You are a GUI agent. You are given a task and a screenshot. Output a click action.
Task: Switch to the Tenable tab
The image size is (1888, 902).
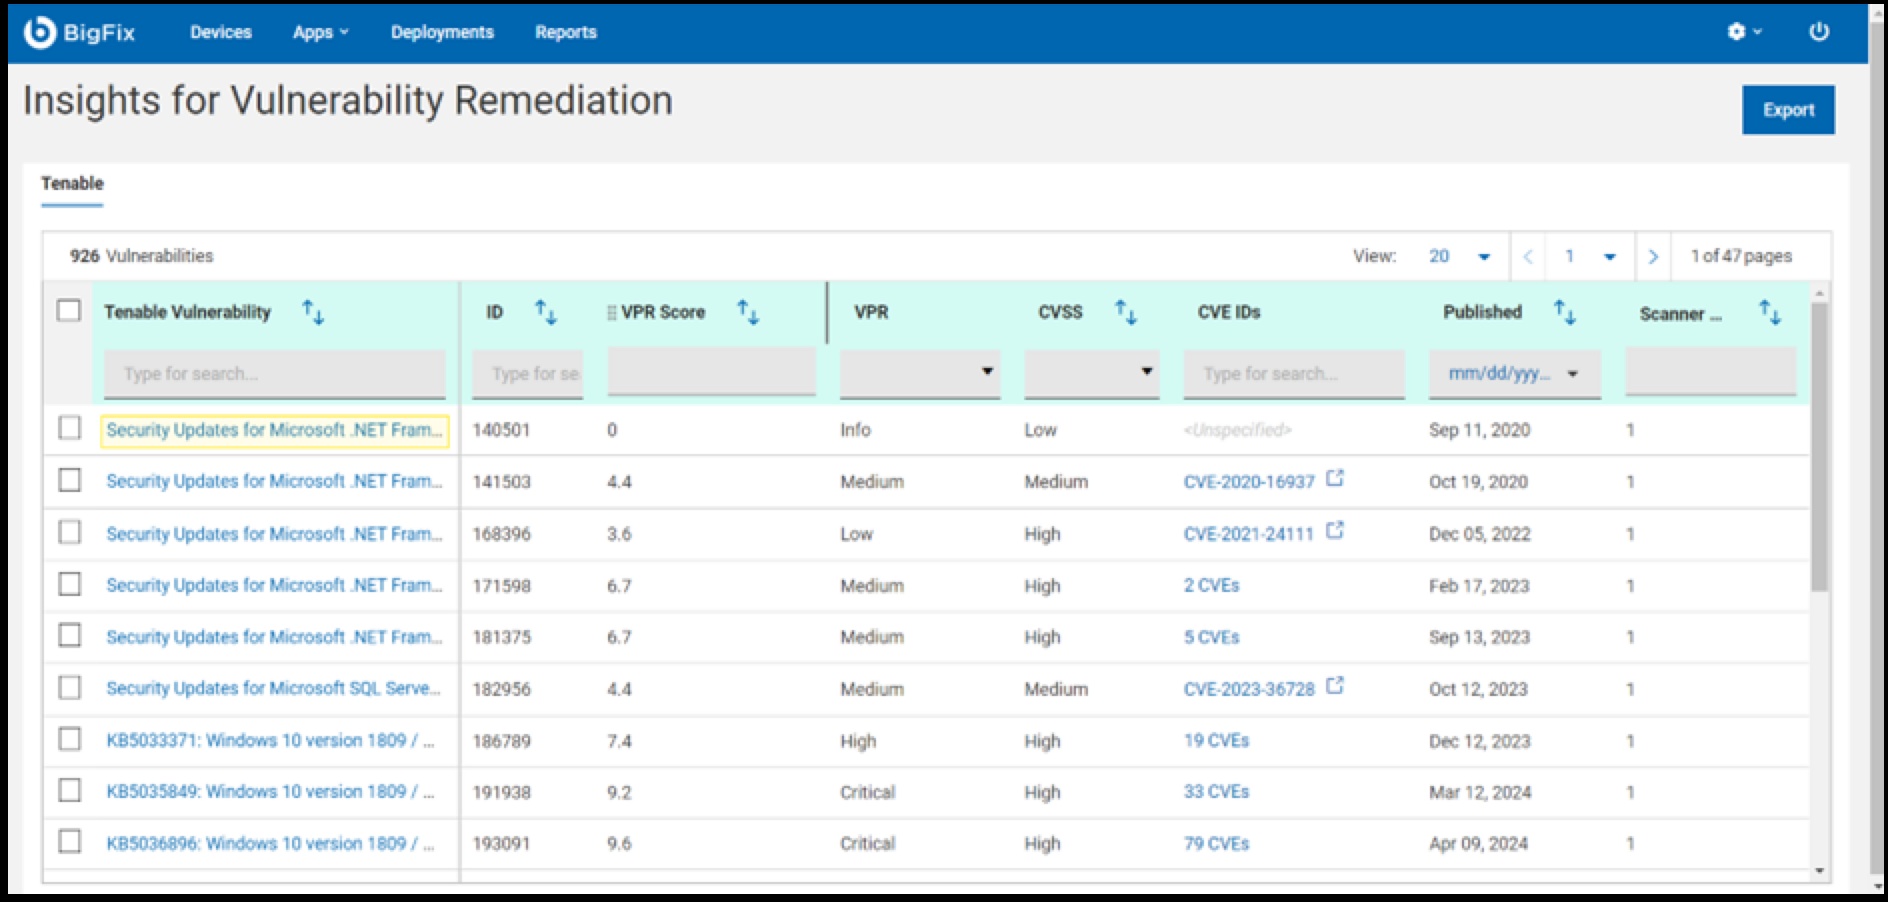71,183
